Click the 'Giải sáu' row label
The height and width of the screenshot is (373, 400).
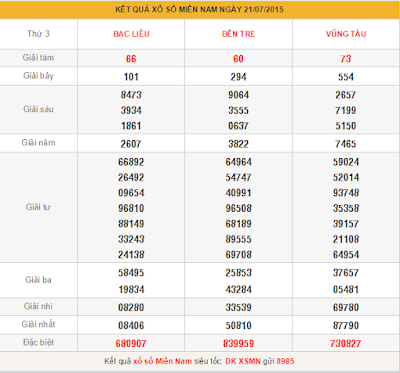[38, 109]
